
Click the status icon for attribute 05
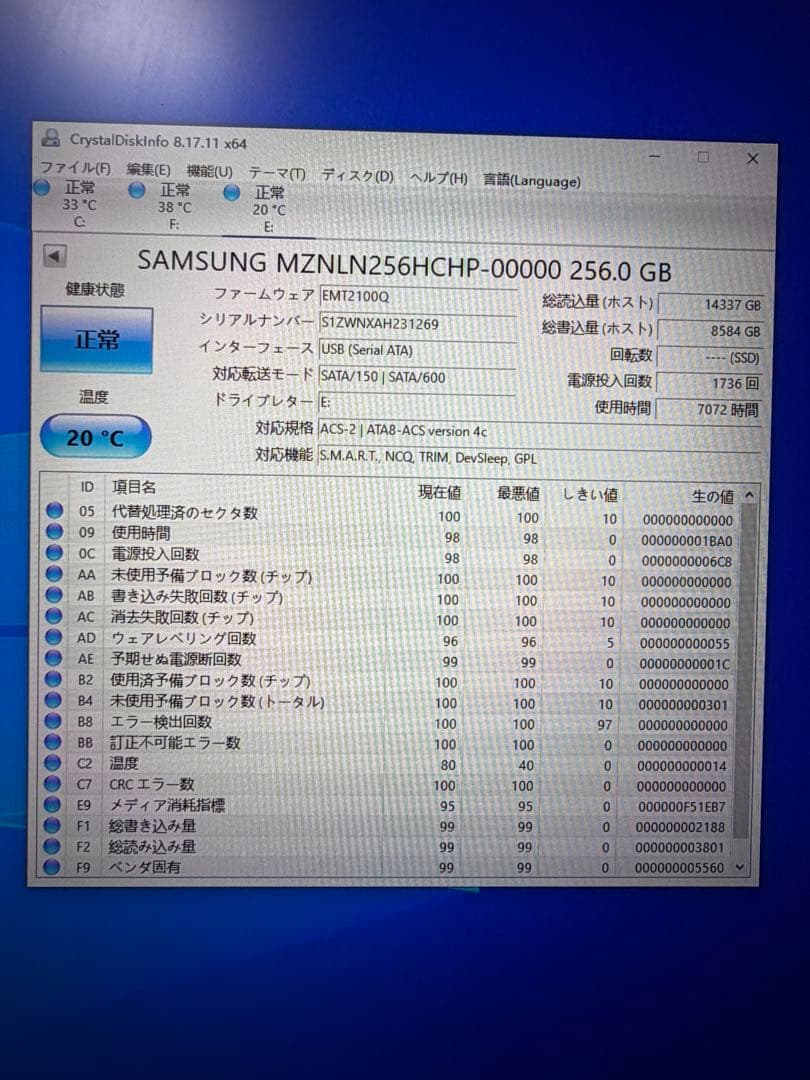tap(54, 510)
